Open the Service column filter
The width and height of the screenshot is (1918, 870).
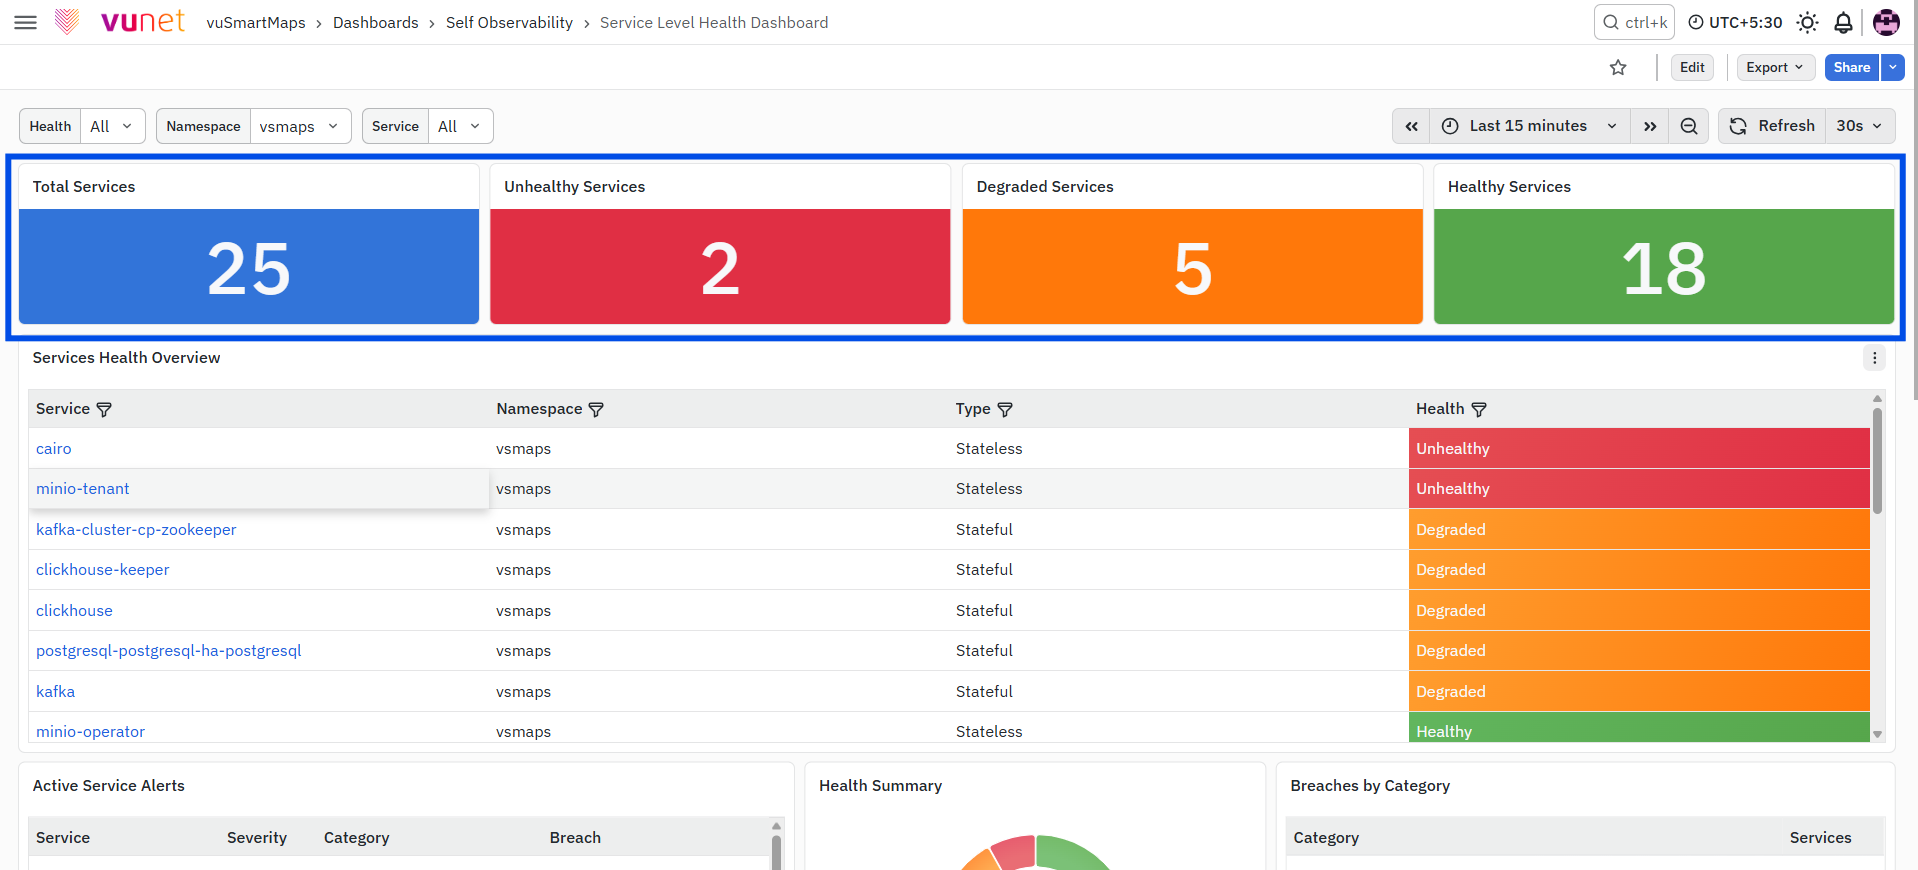[104, 409]
